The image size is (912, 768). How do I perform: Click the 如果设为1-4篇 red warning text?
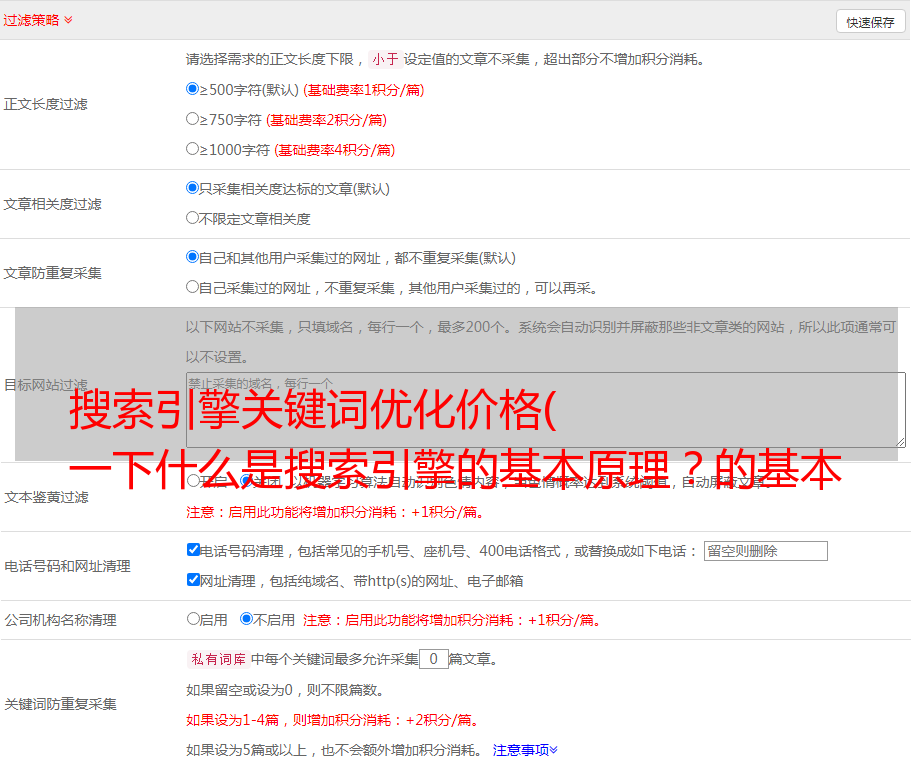pyautogui.click(x=334, y=720)
